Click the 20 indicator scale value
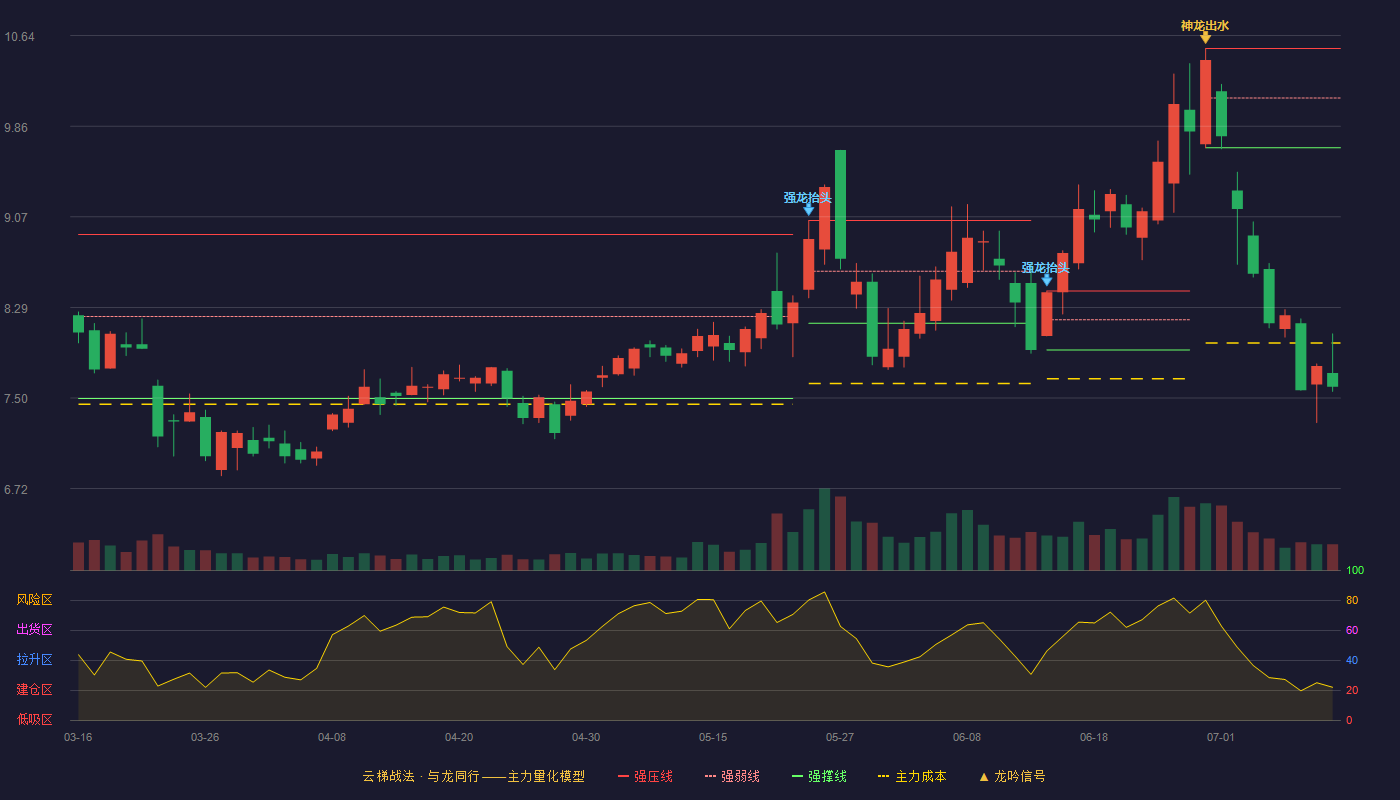 coord(1352,691)
